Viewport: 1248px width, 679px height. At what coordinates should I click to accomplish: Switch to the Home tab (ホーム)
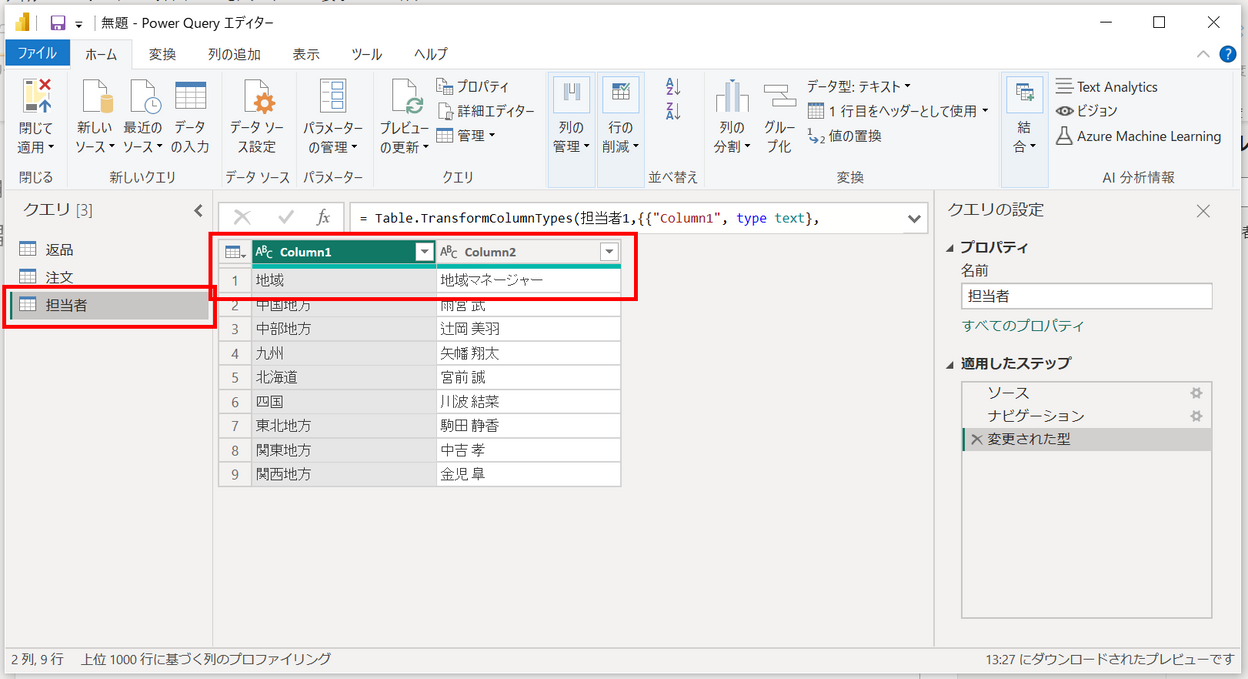(100, 54)
